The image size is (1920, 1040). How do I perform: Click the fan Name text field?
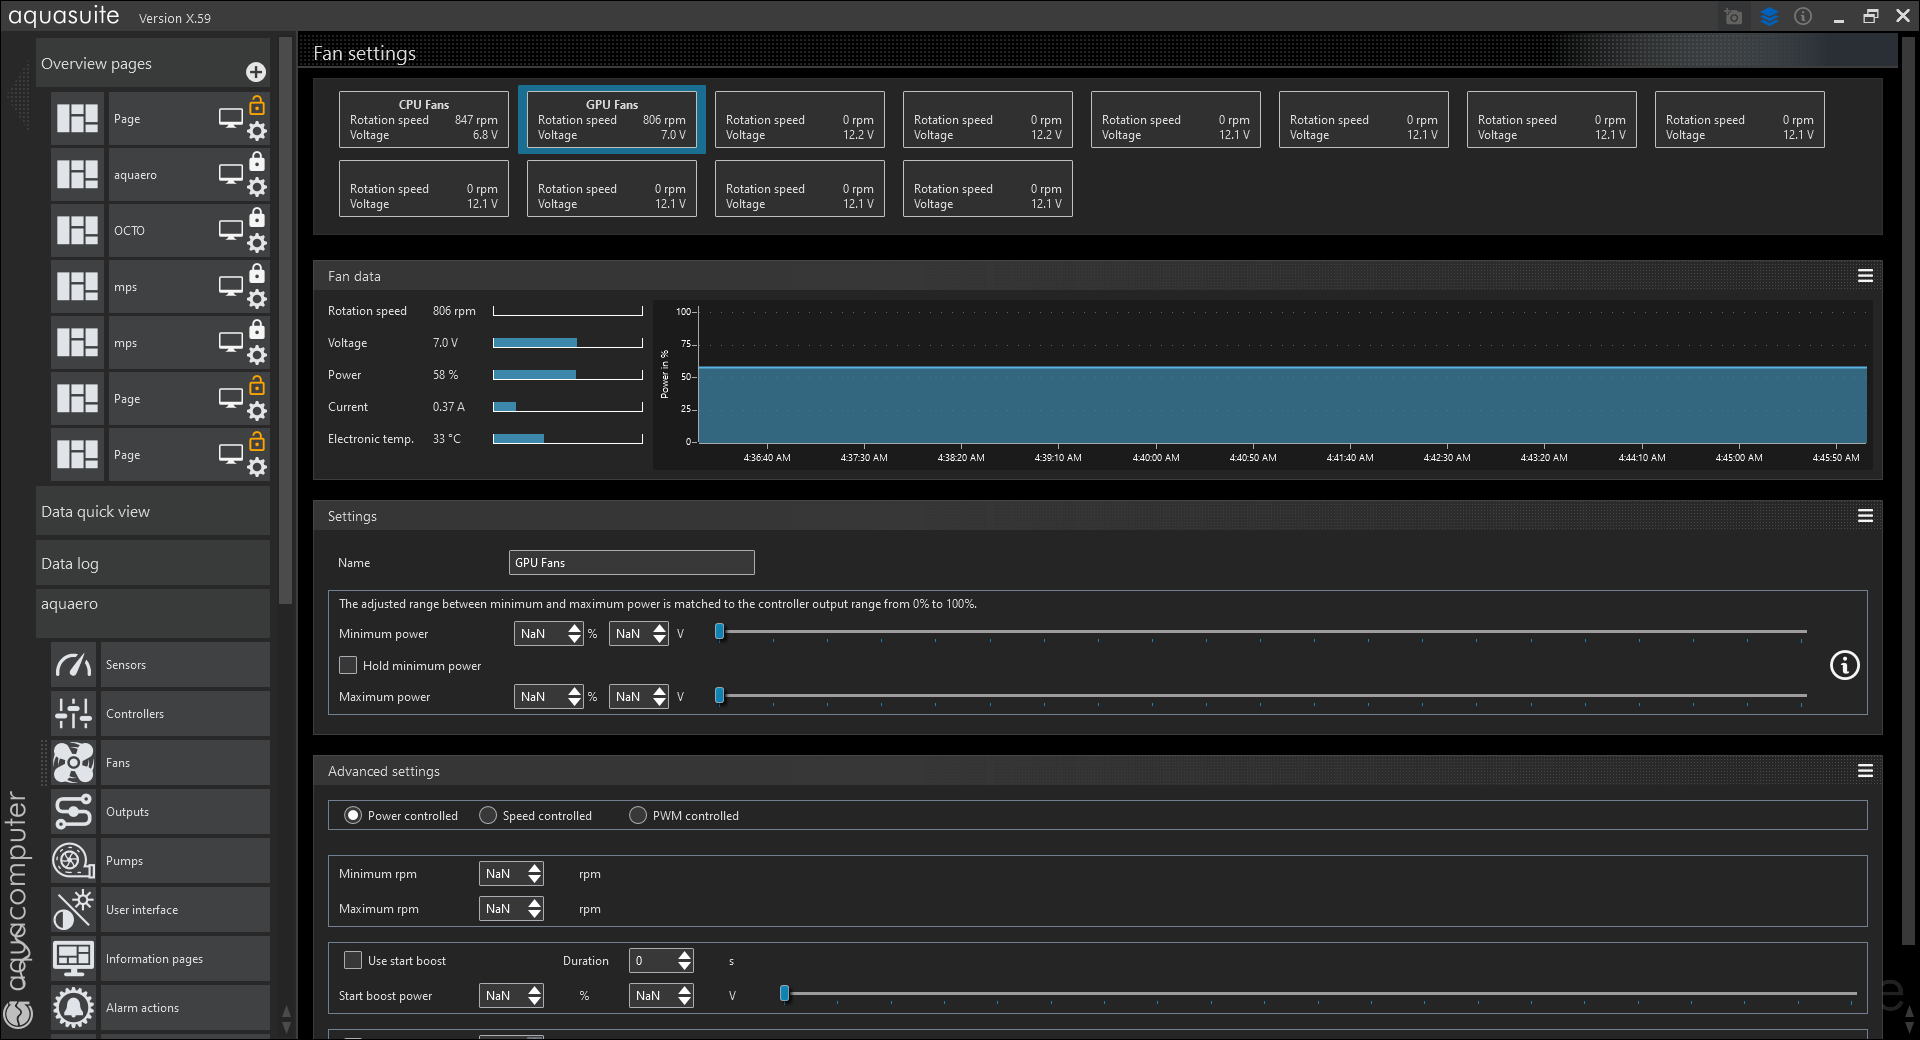[631, 563]
